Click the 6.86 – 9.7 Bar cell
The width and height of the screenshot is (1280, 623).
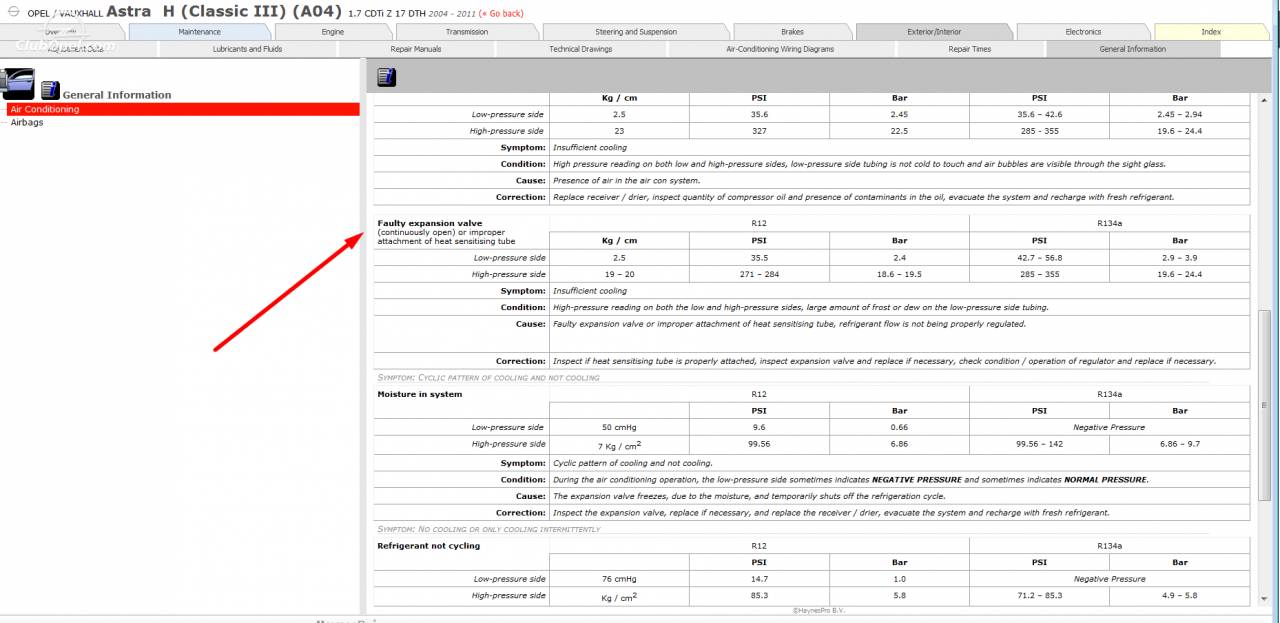[x=1180, y=444]
